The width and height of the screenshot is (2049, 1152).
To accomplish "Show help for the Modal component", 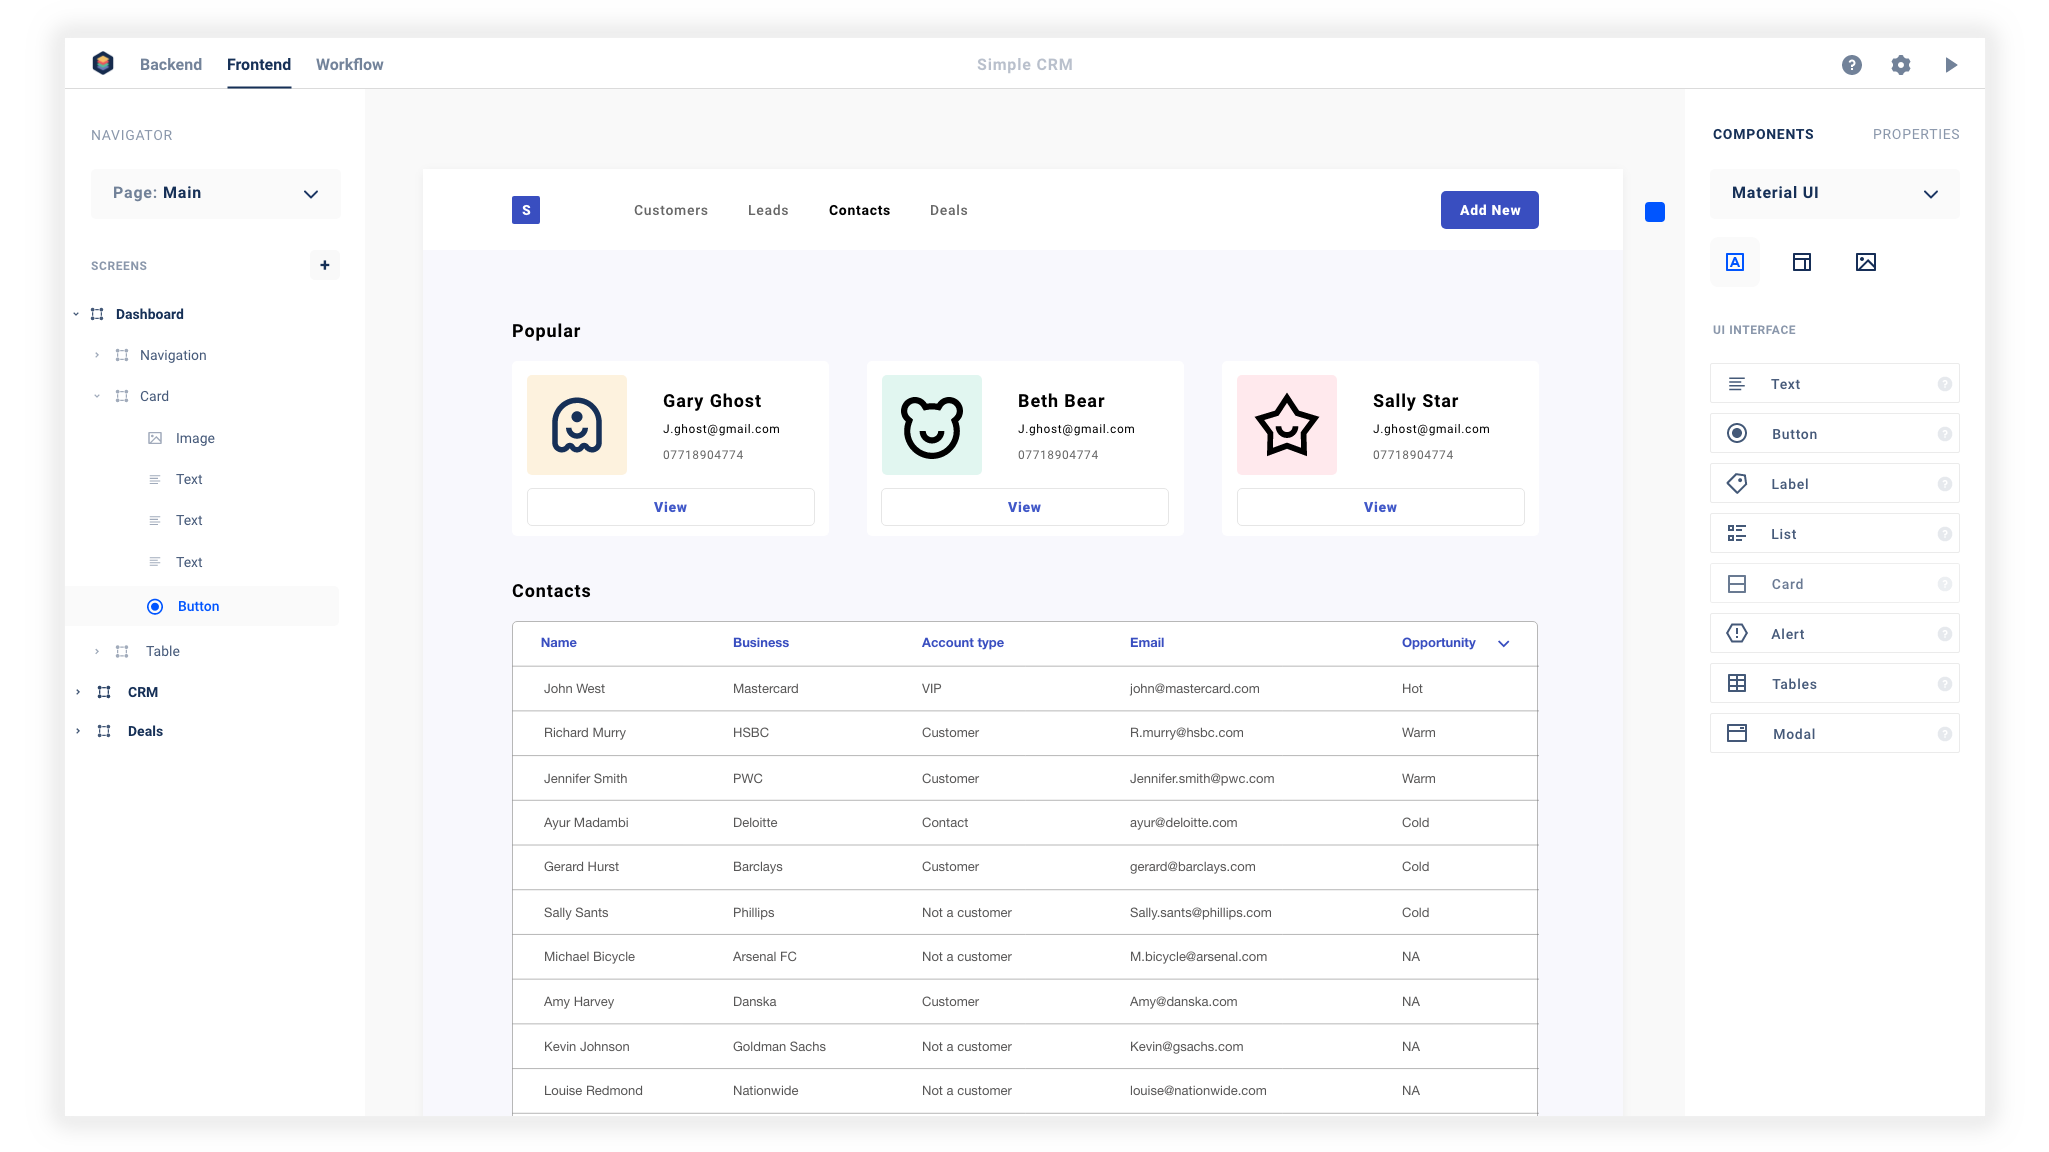I will (x=1945, y=734).
